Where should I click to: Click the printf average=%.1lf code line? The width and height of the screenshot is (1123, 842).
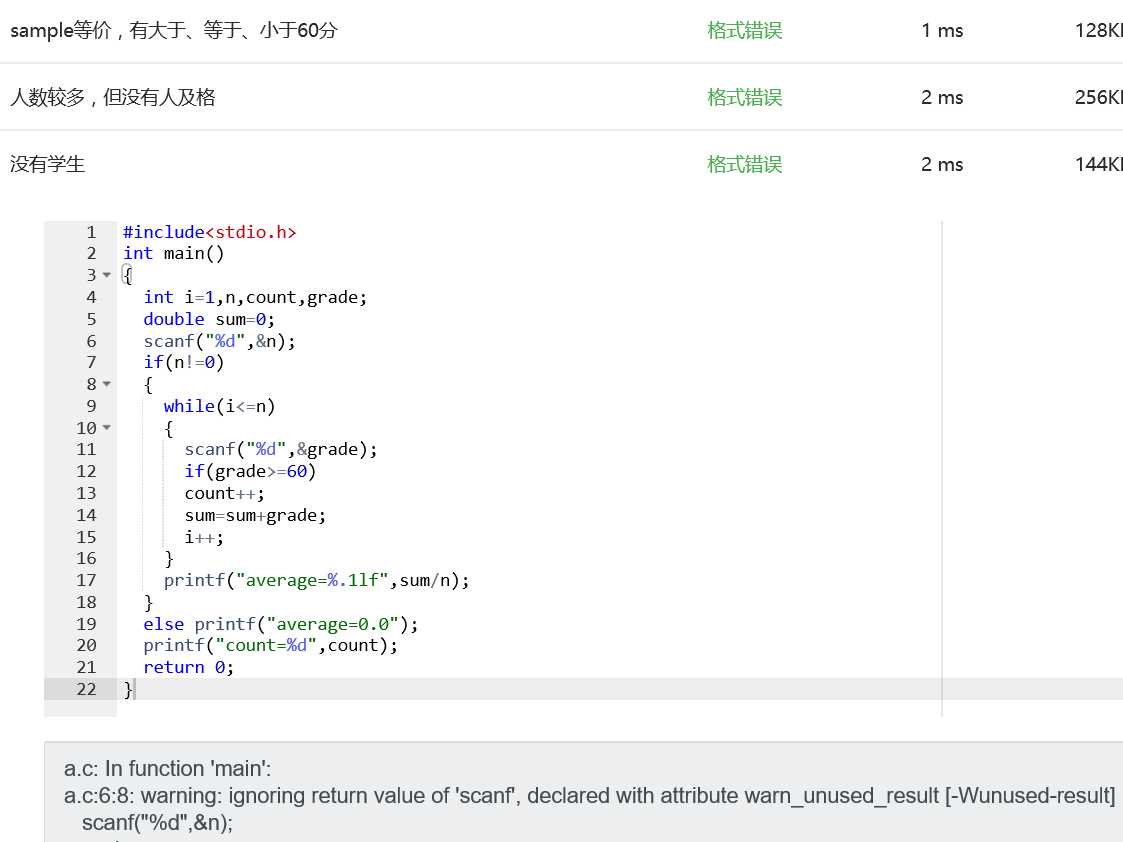click(x=316, y=580)
